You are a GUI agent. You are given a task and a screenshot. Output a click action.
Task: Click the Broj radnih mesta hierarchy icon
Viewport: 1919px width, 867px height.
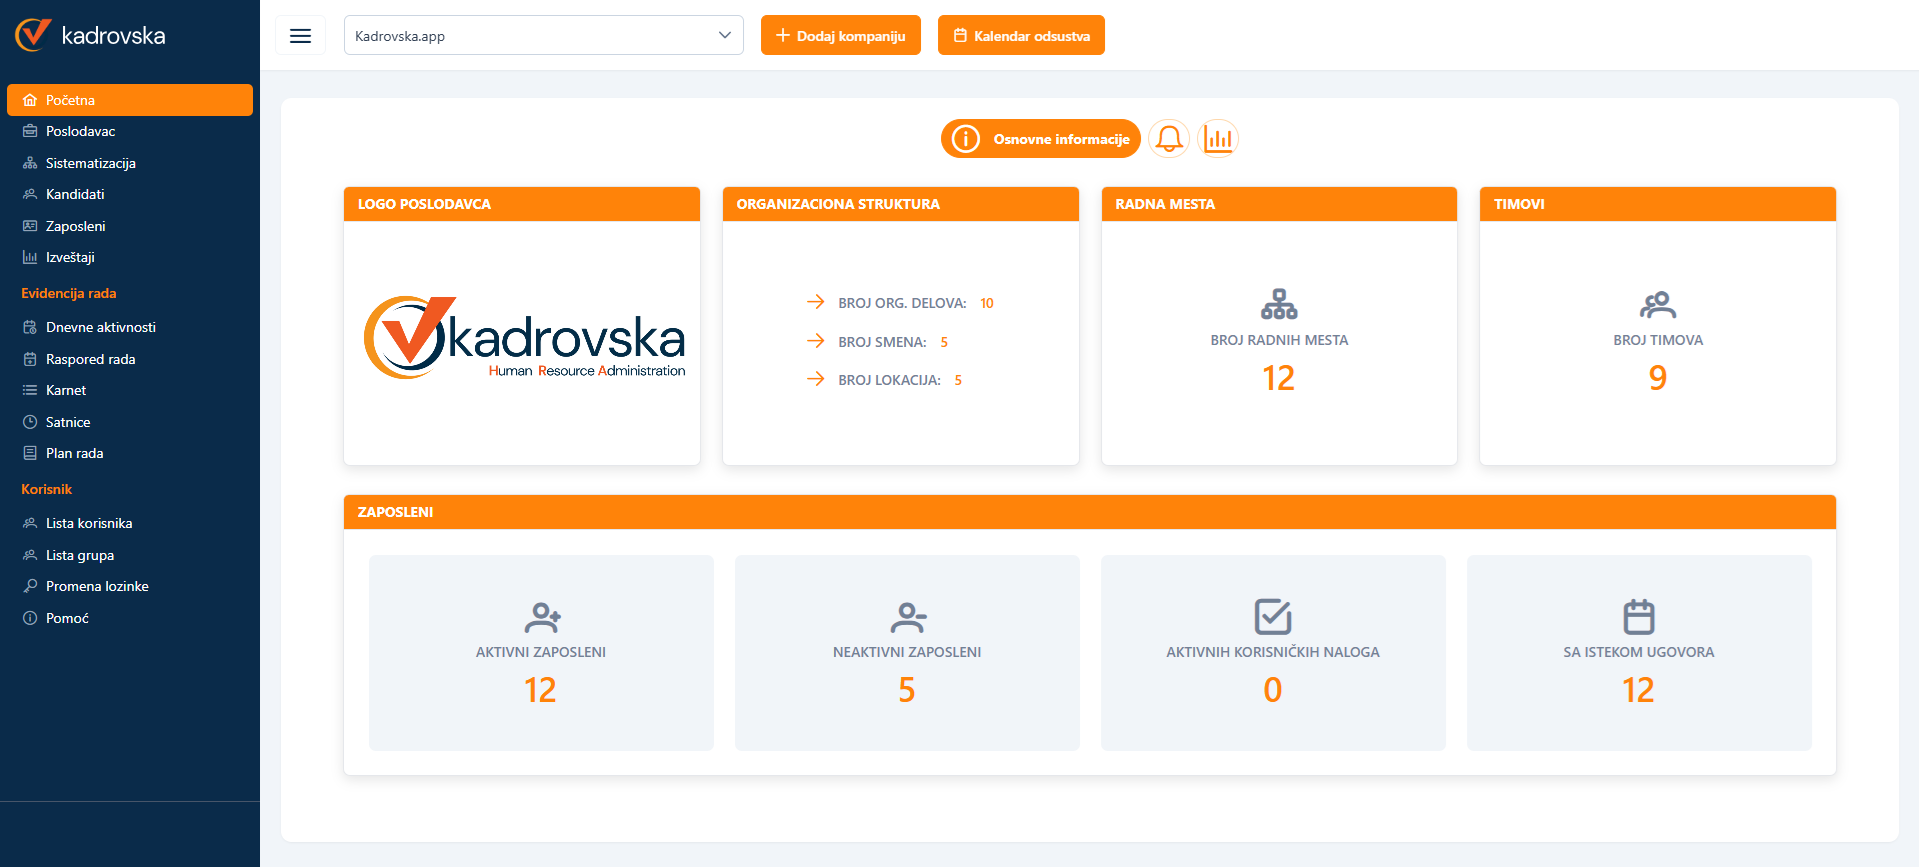(1279, 304)
